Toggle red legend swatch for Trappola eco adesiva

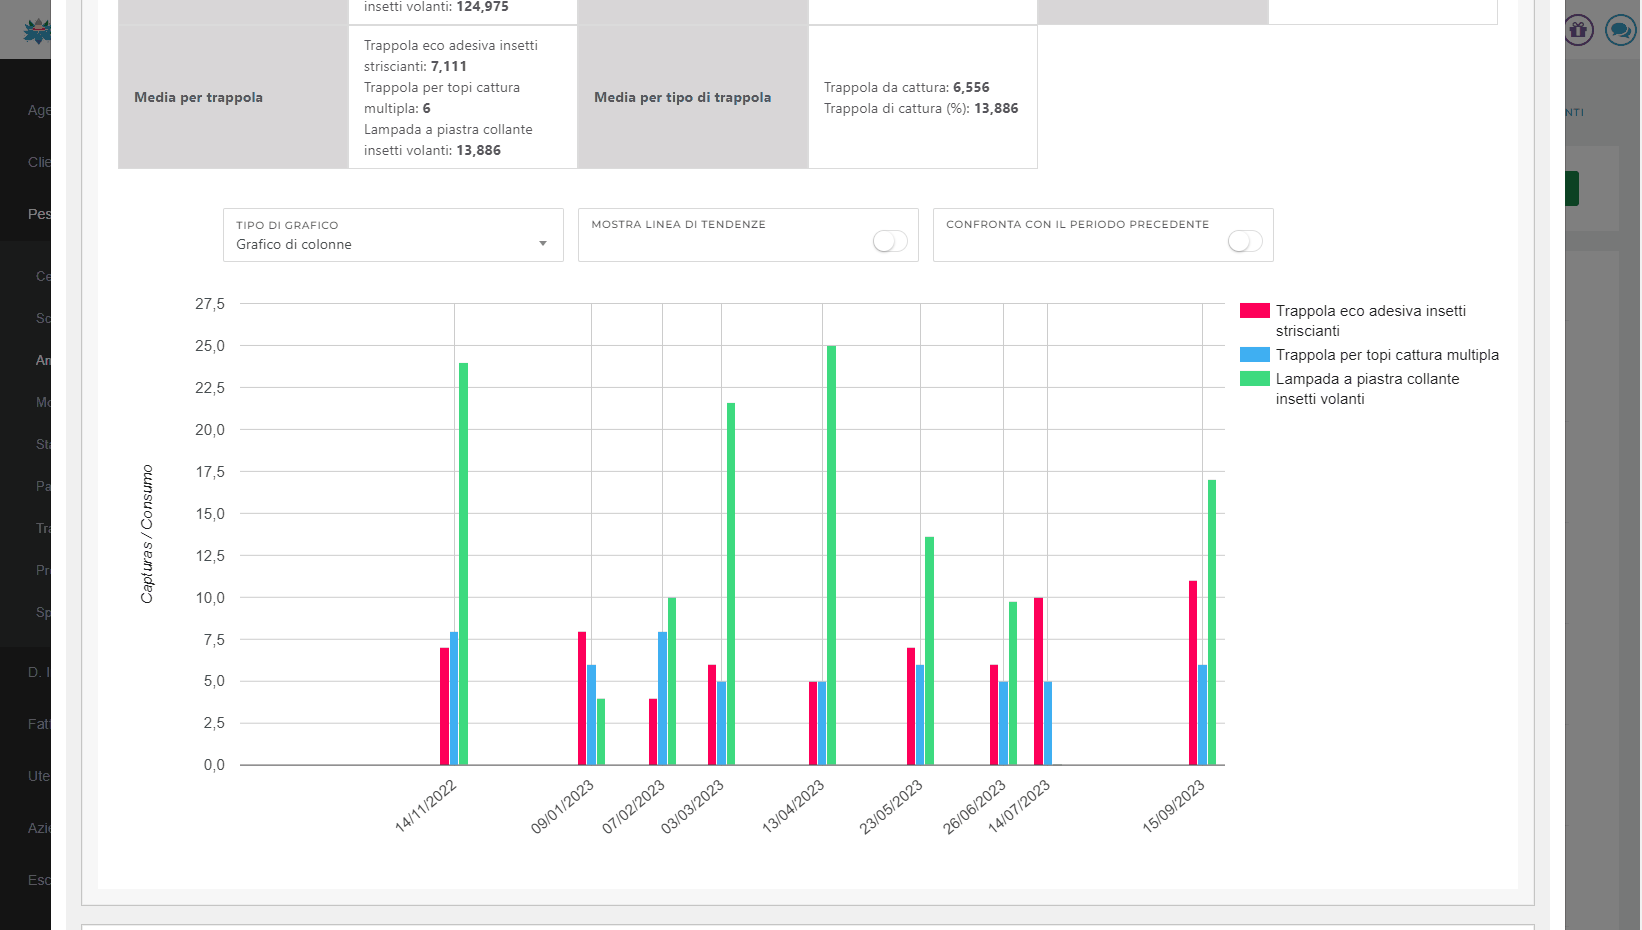pos(1254,311)
